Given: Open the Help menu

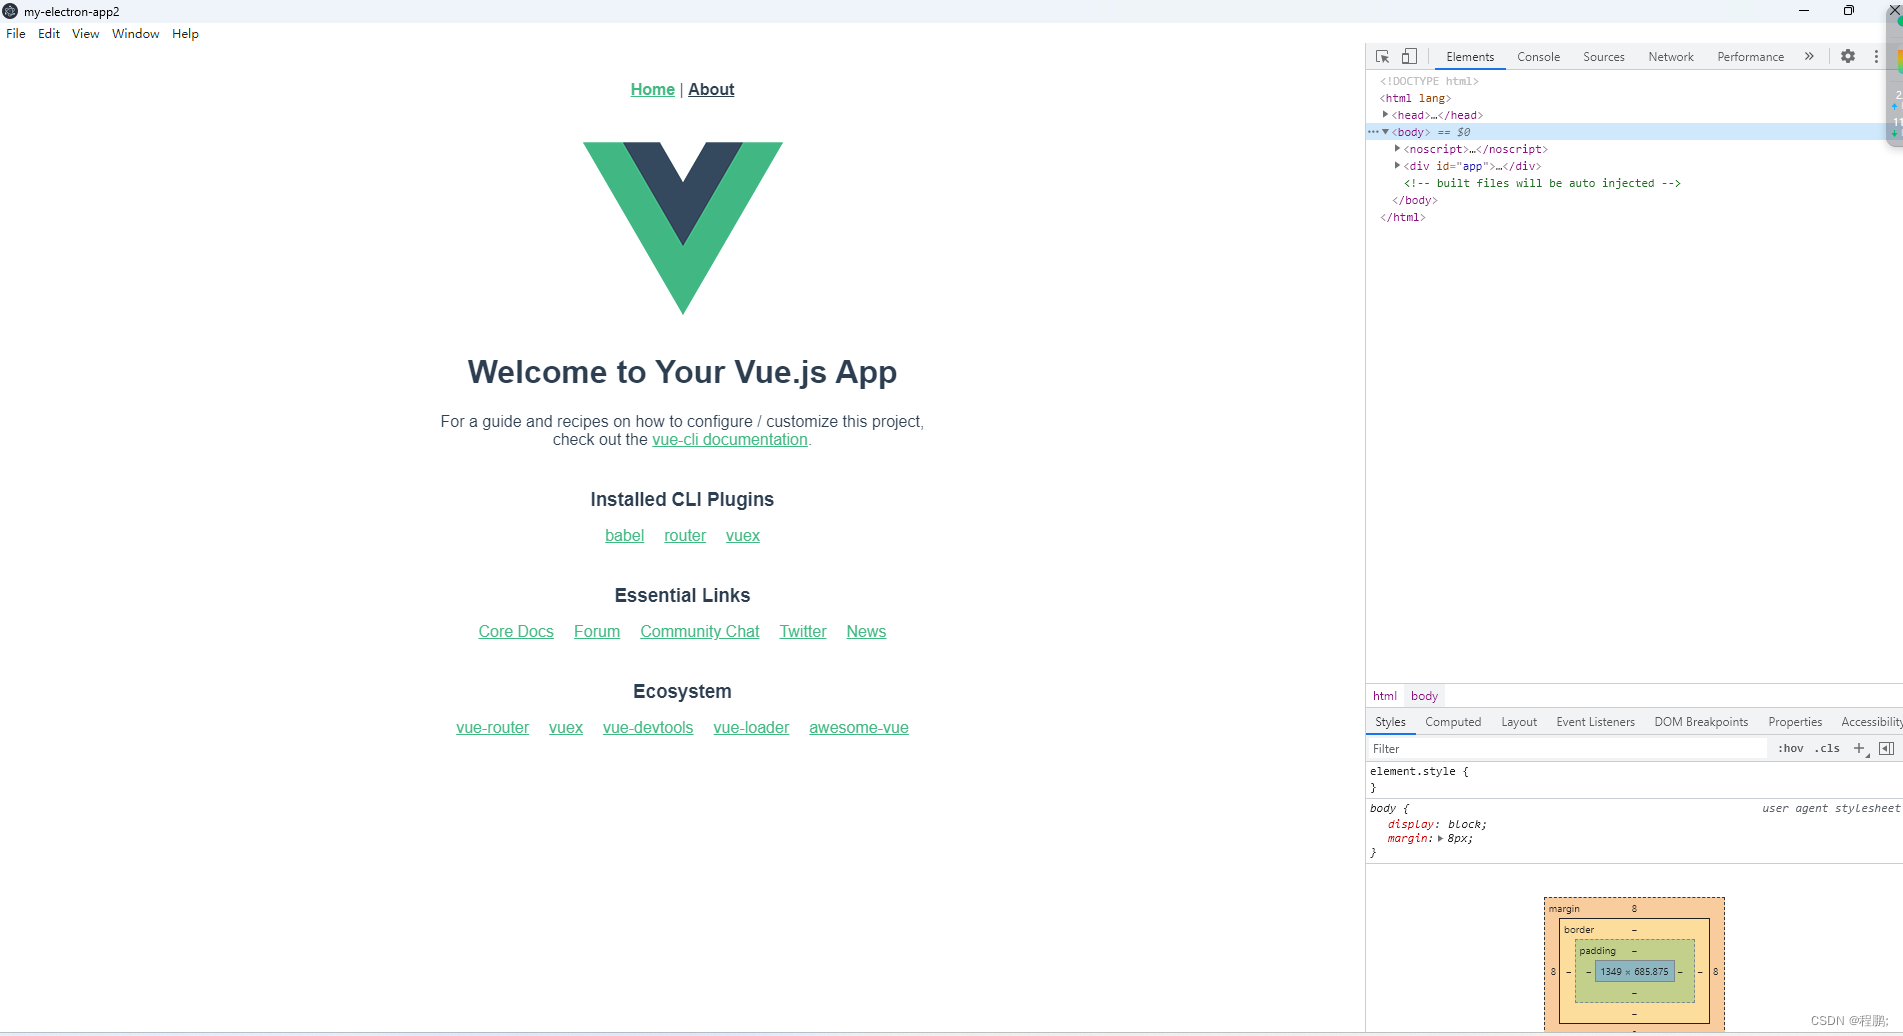Looking at the screenshot, I should point(185,34).
